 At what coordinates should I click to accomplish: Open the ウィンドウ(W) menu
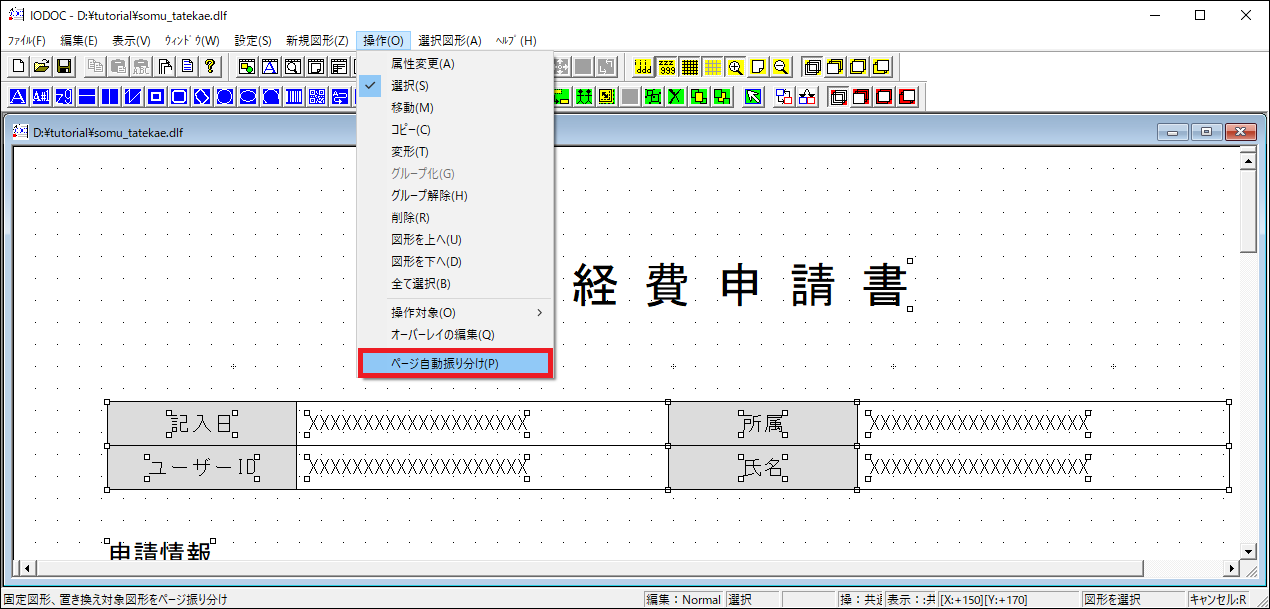click(x=192, y=41)
